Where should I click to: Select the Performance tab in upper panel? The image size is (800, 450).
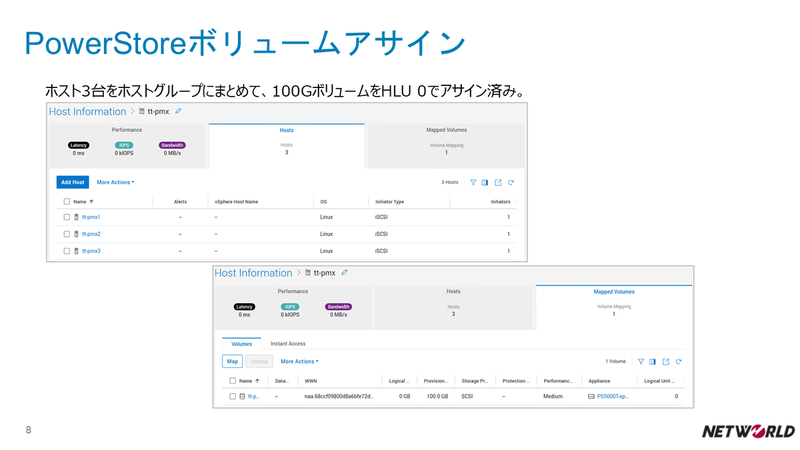tap(127, 145)
